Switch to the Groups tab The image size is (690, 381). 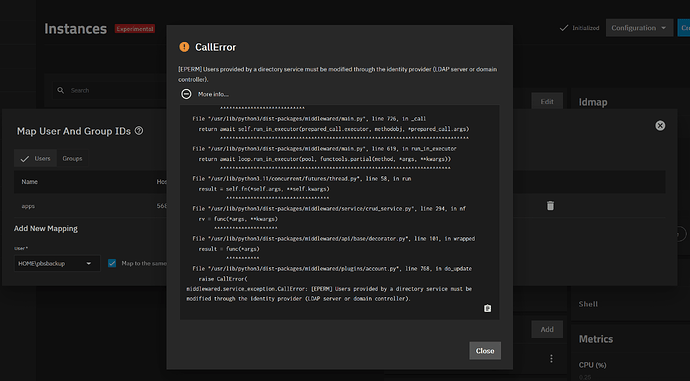tap(72, 158)
